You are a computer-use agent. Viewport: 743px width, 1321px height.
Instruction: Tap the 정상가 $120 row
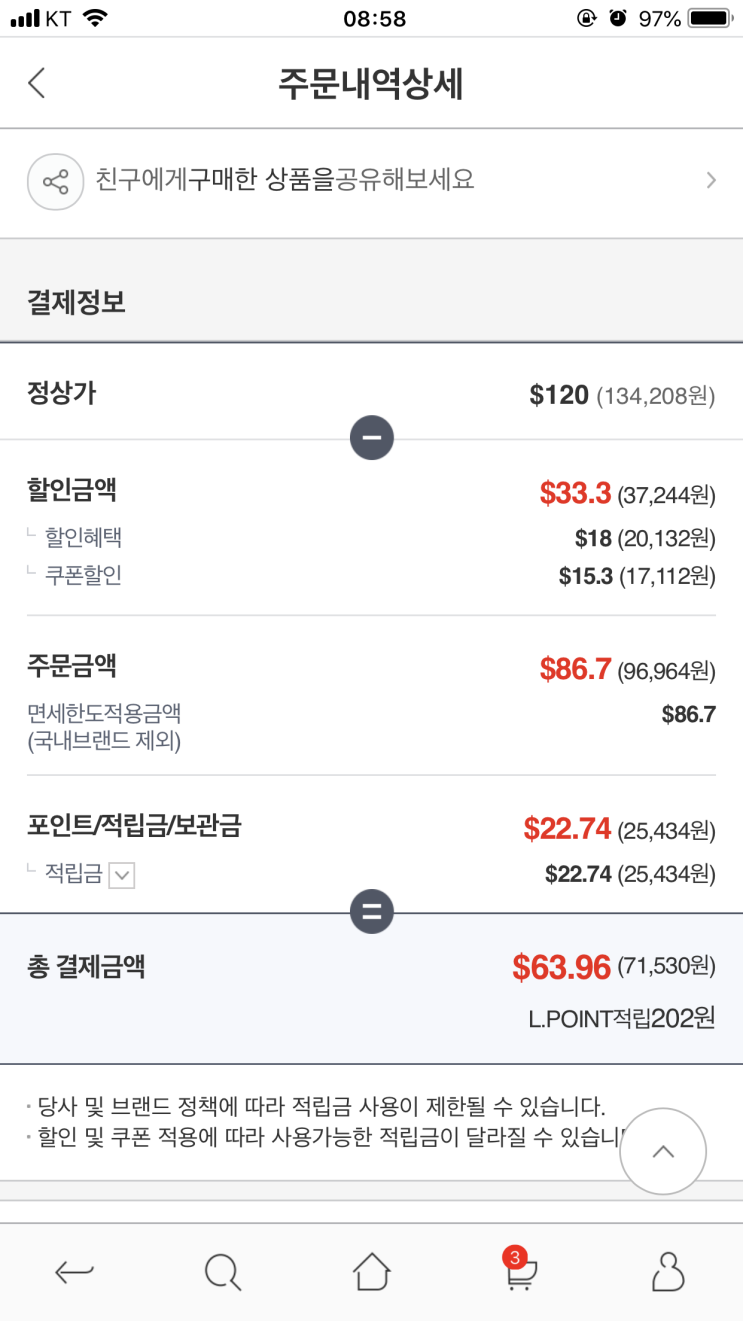click(371, 395)
